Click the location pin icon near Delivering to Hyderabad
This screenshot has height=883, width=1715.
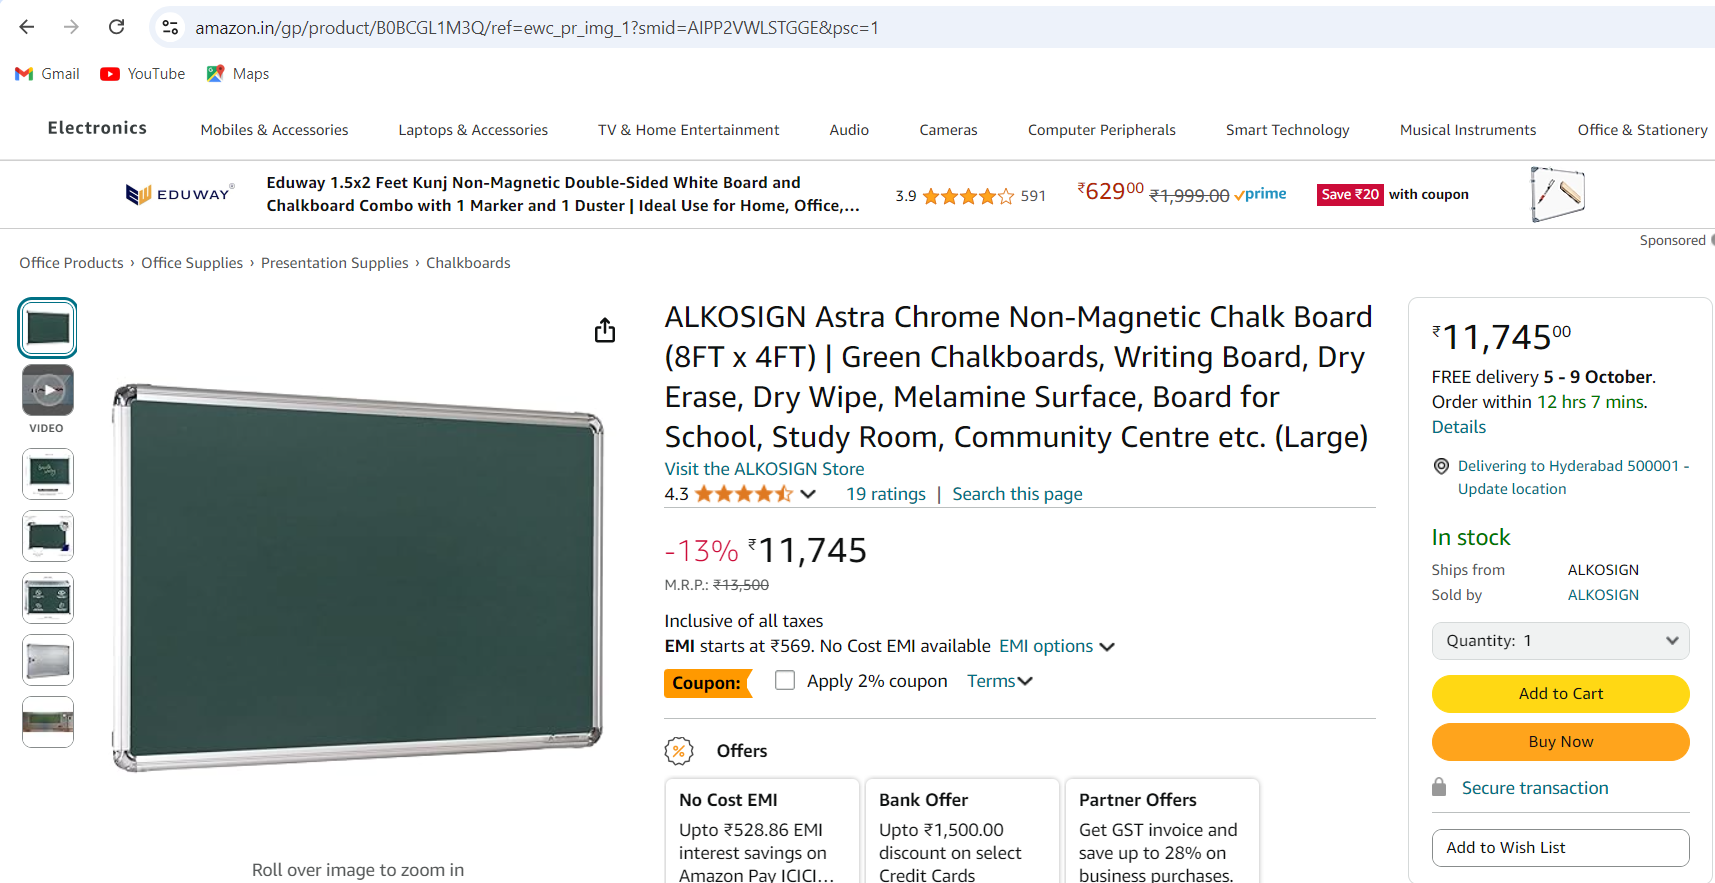point(1441,466)
